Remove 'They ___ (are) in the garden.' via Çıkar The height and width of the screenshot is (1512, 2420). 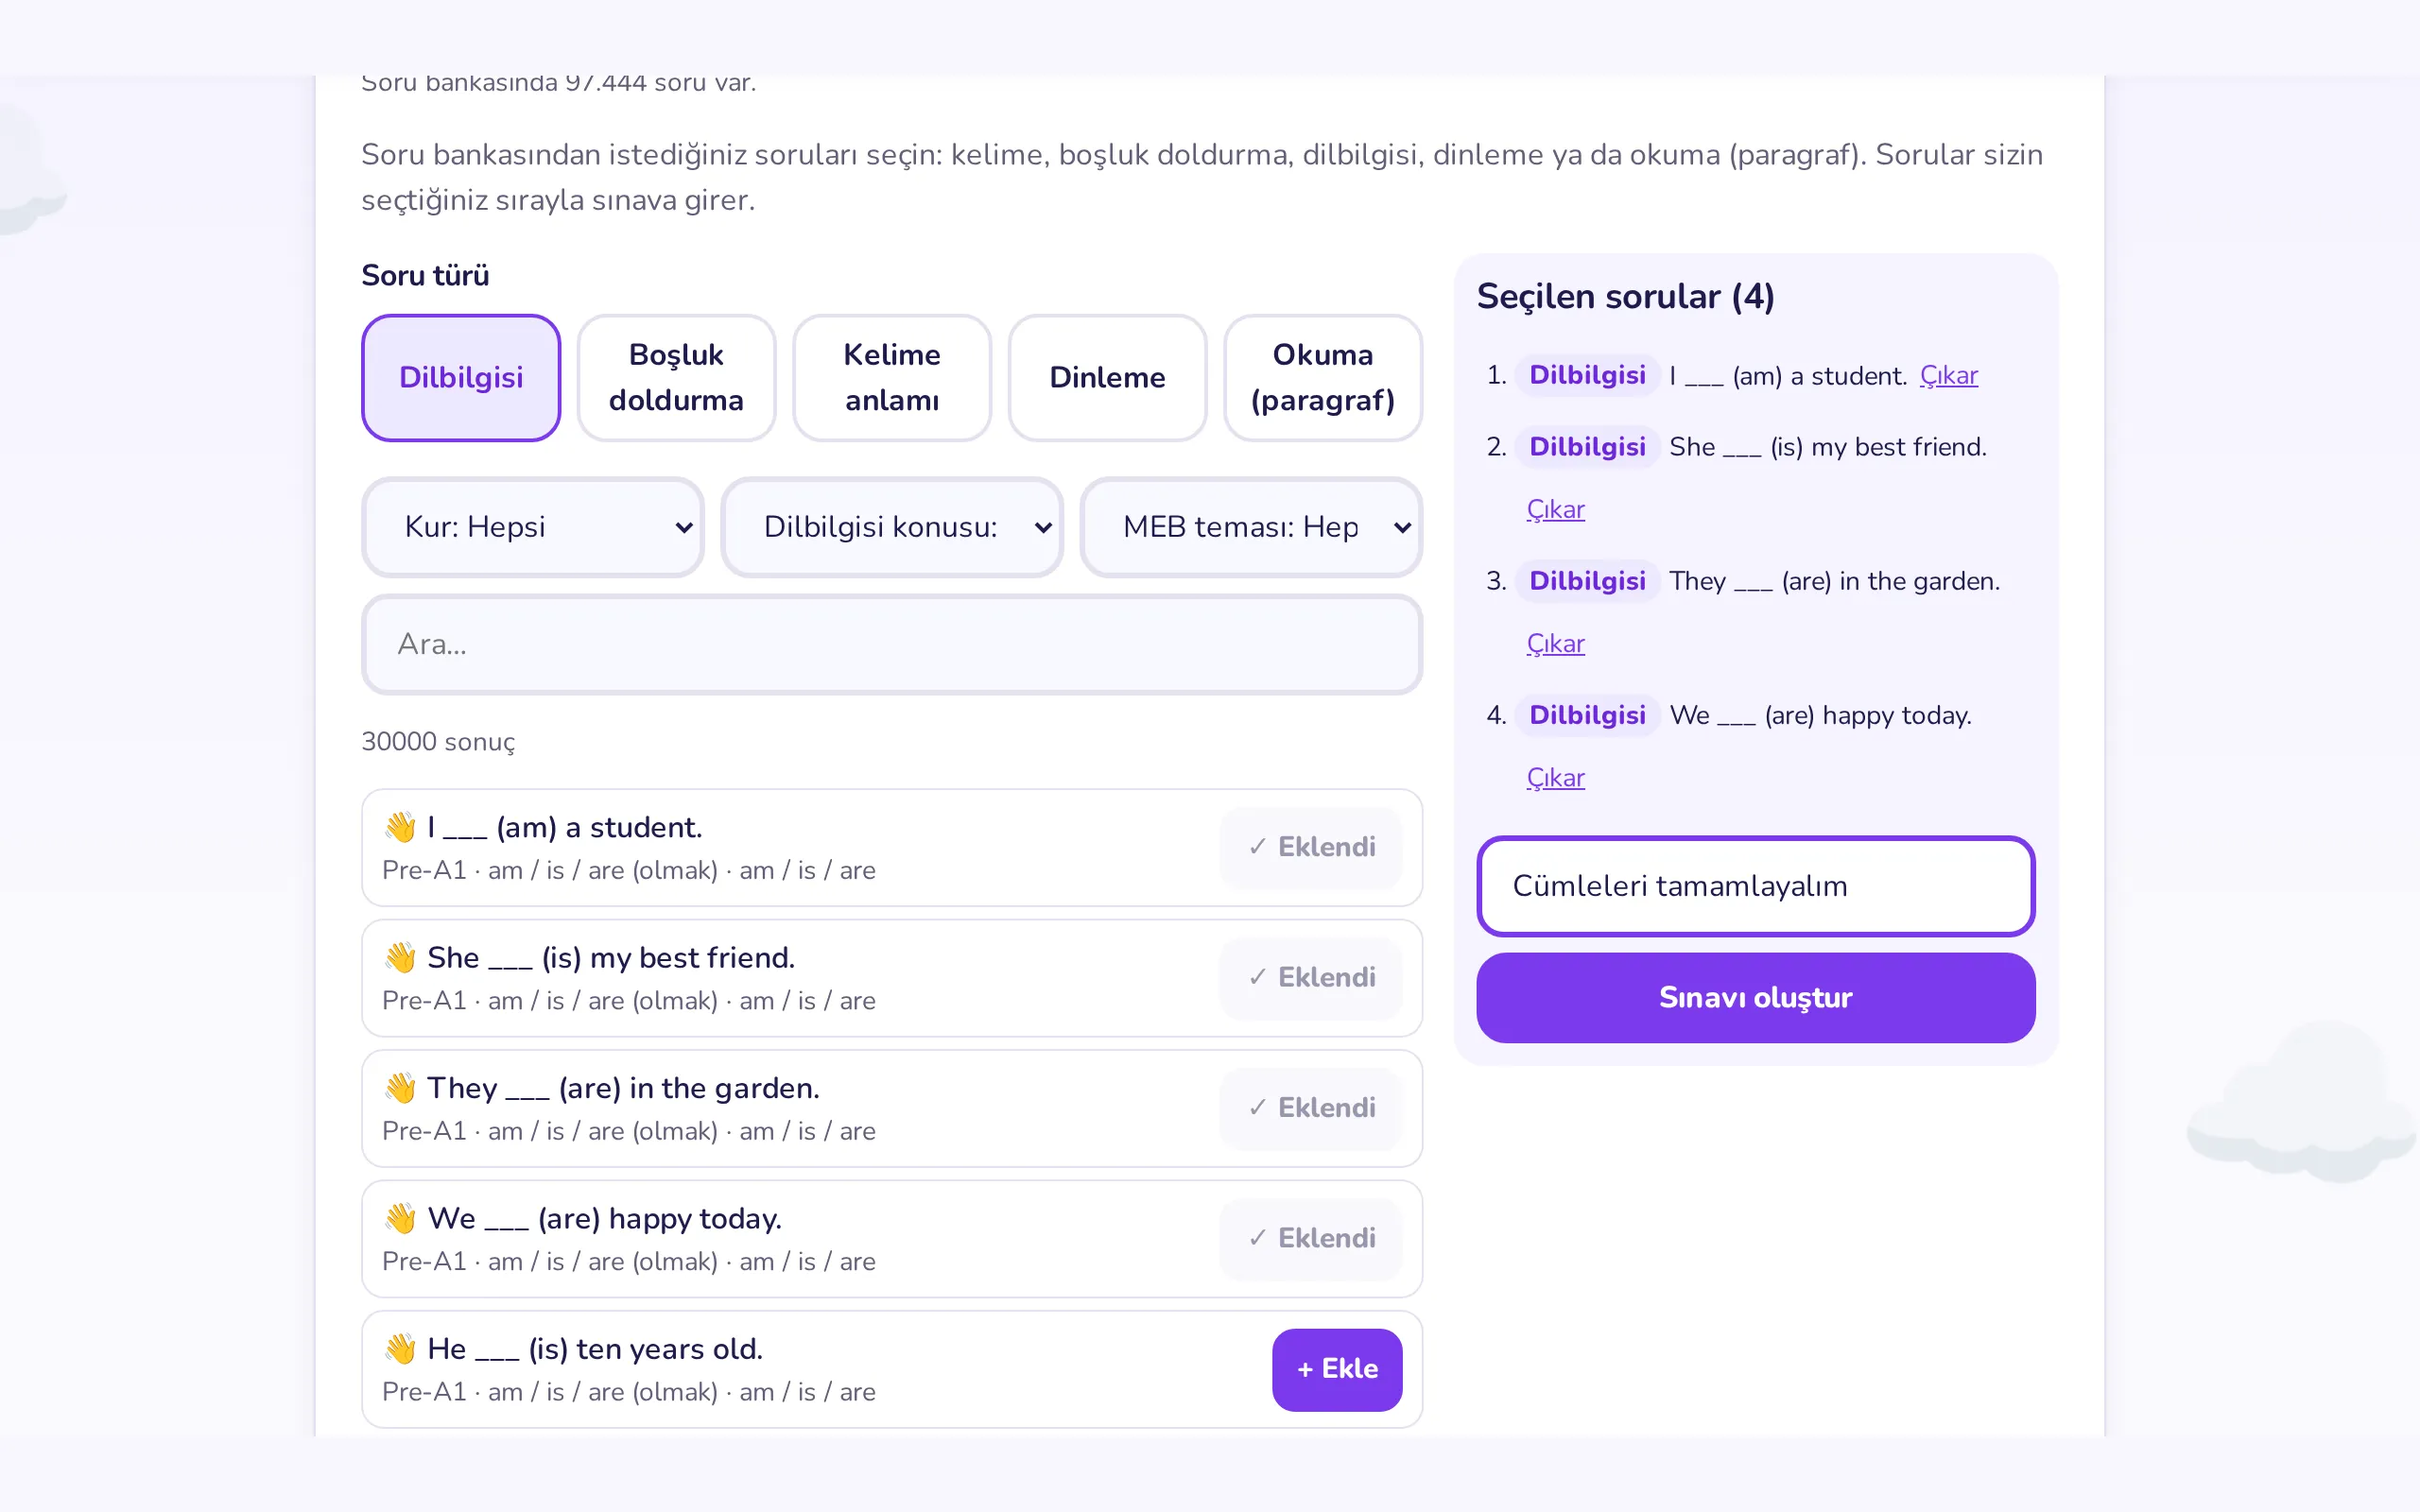pos(1555,644)
